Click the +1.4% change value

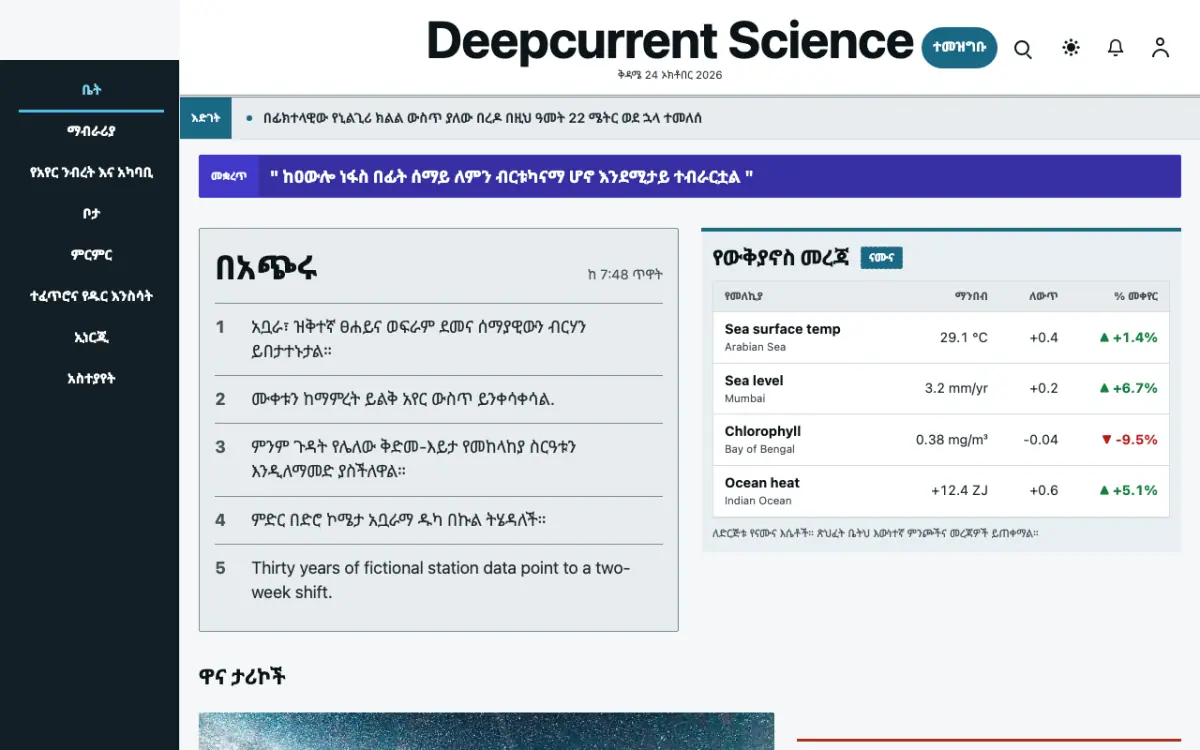pos(1128,338)
